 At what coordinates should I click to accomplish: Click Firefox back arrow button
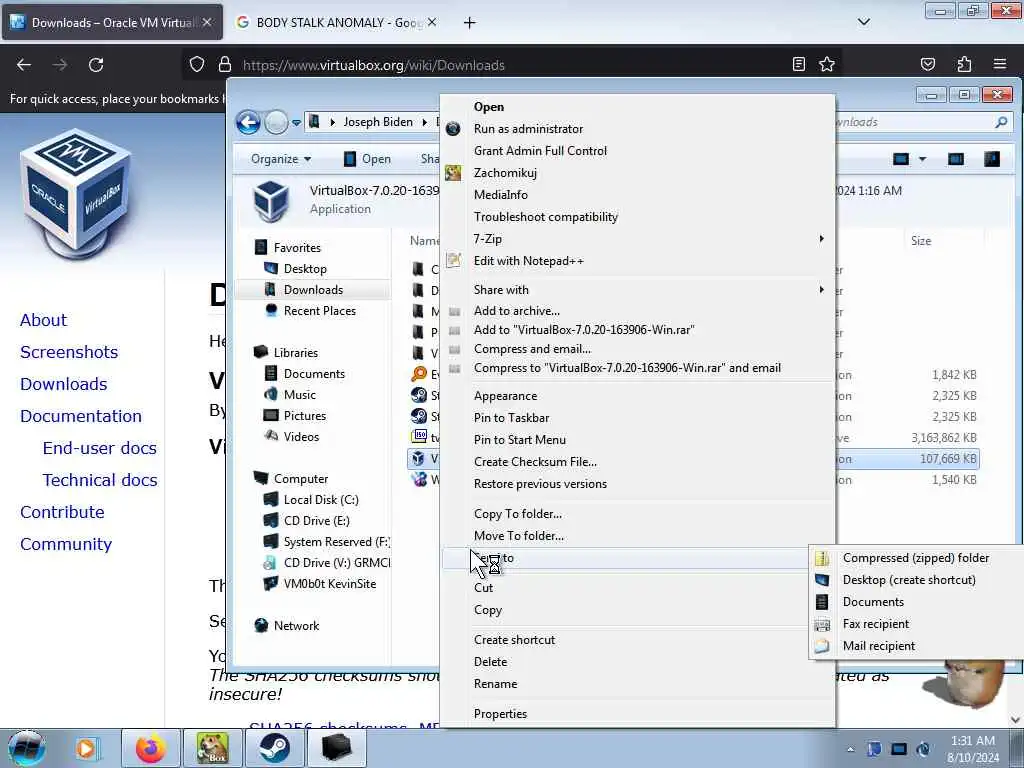pyautogui.click(x=24, y=65)
